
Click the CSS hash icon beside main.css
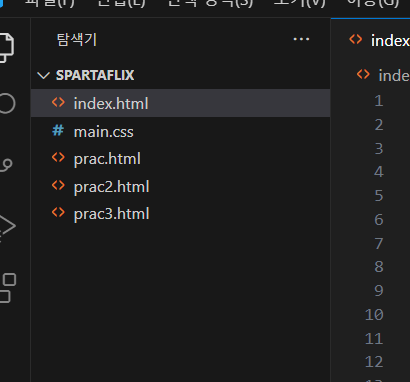point(58,130)
